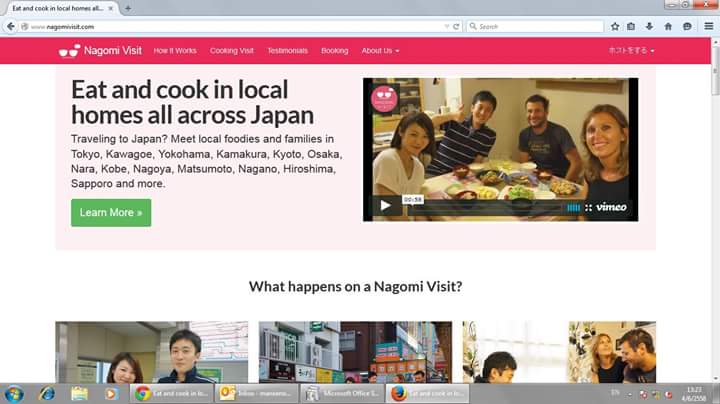Viewport: 720px width, 404px height.
Task: Close the 'Eat and cook in local homes' tab
Action: [x=111, y=8]
